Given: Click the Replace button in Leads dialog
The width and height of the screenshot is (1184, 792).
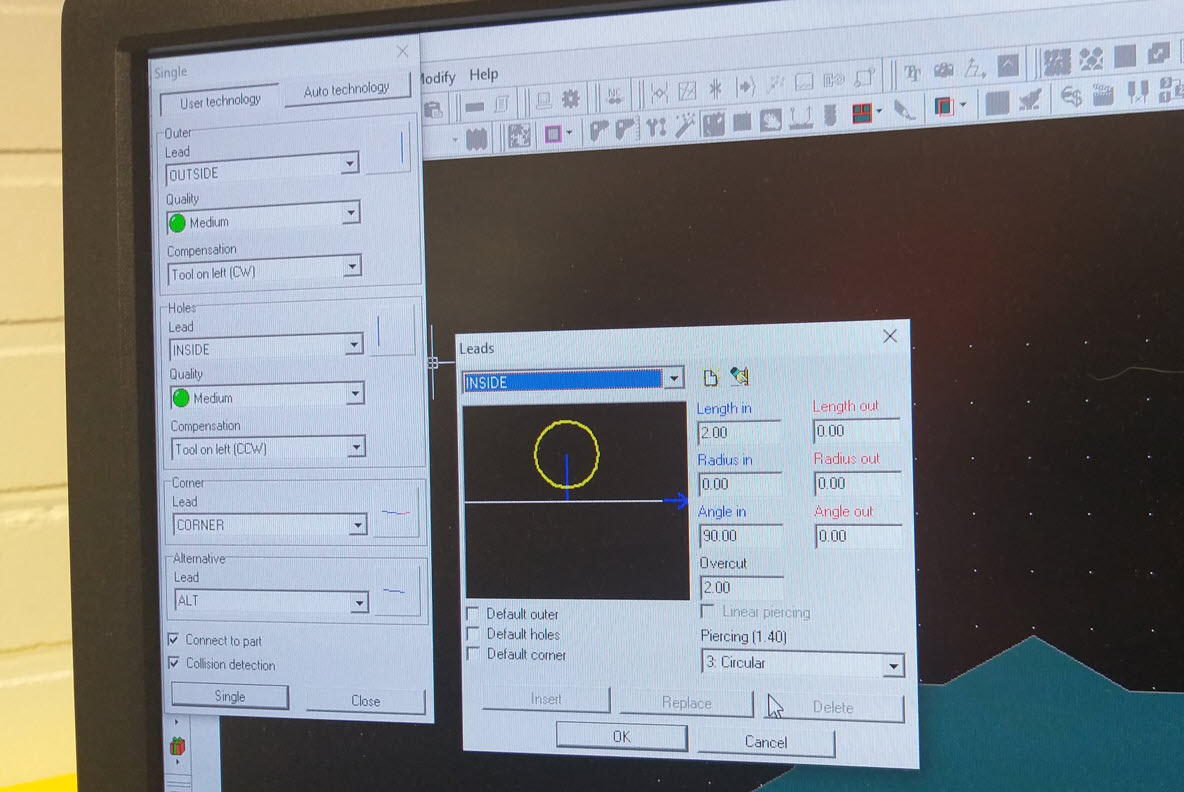Looking at the screenshot, I should click(686, 703).
